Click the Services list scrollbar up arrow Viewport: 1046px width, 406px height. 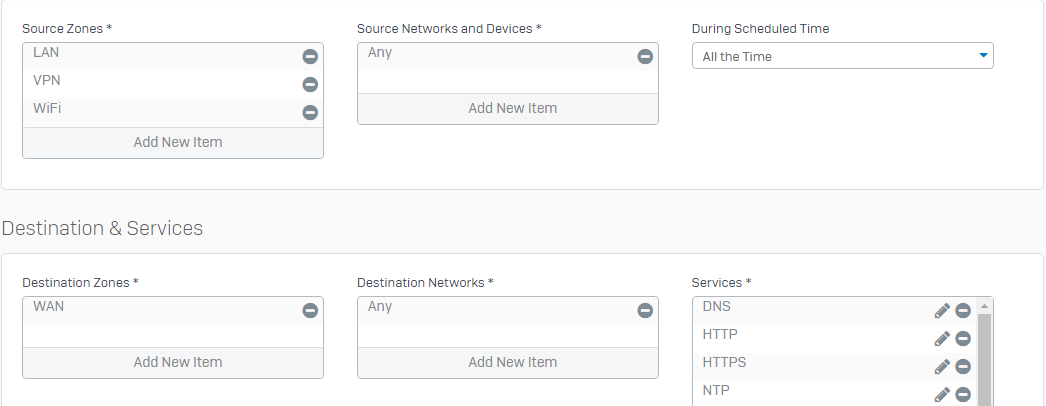point(984,306)
